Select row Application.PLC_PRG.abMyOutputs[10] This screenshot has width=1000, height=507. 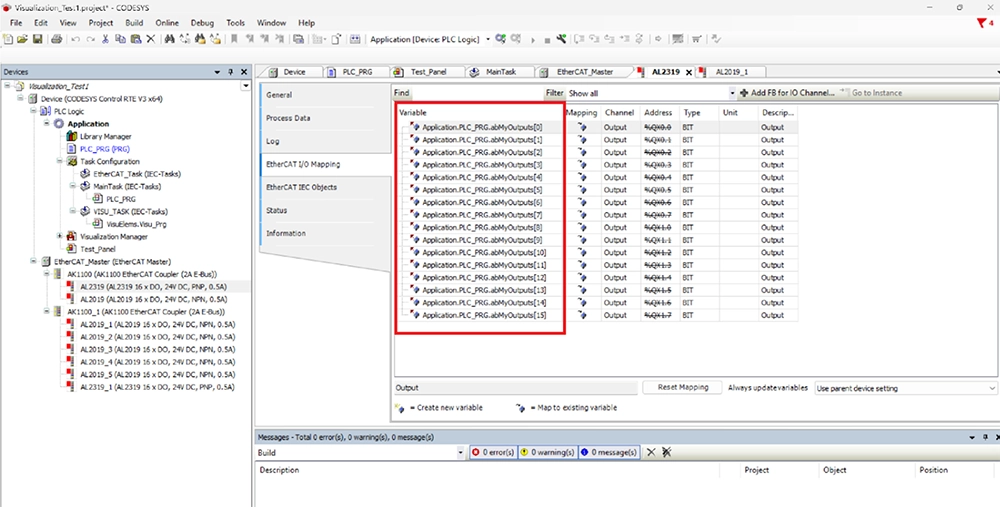(484, 253)
